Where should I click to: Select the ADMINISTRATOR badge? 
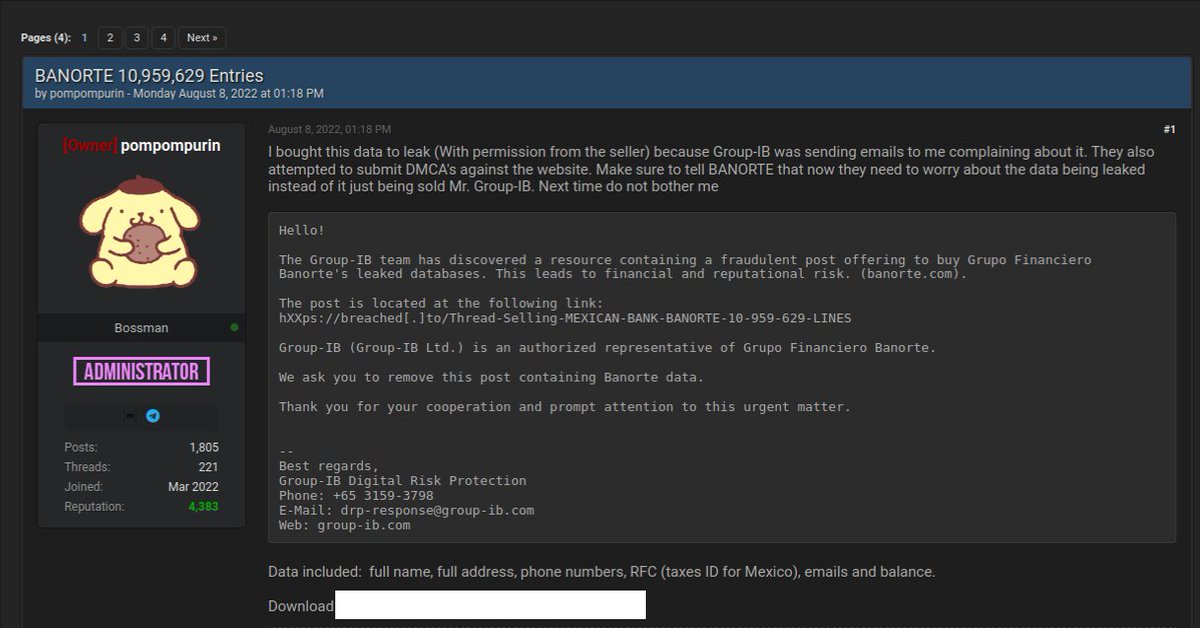(141, 371)
